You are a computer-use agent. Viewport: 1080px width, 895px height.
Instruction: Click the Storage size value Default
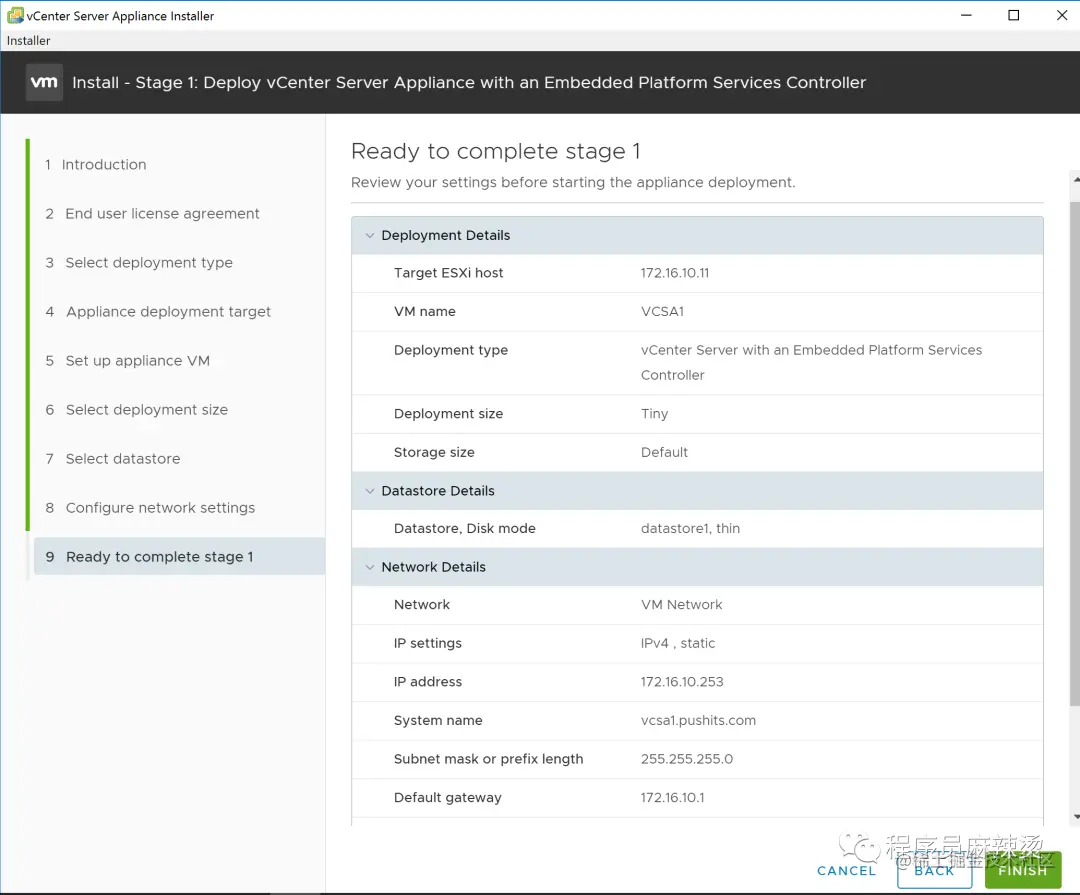tap(664, 452)
